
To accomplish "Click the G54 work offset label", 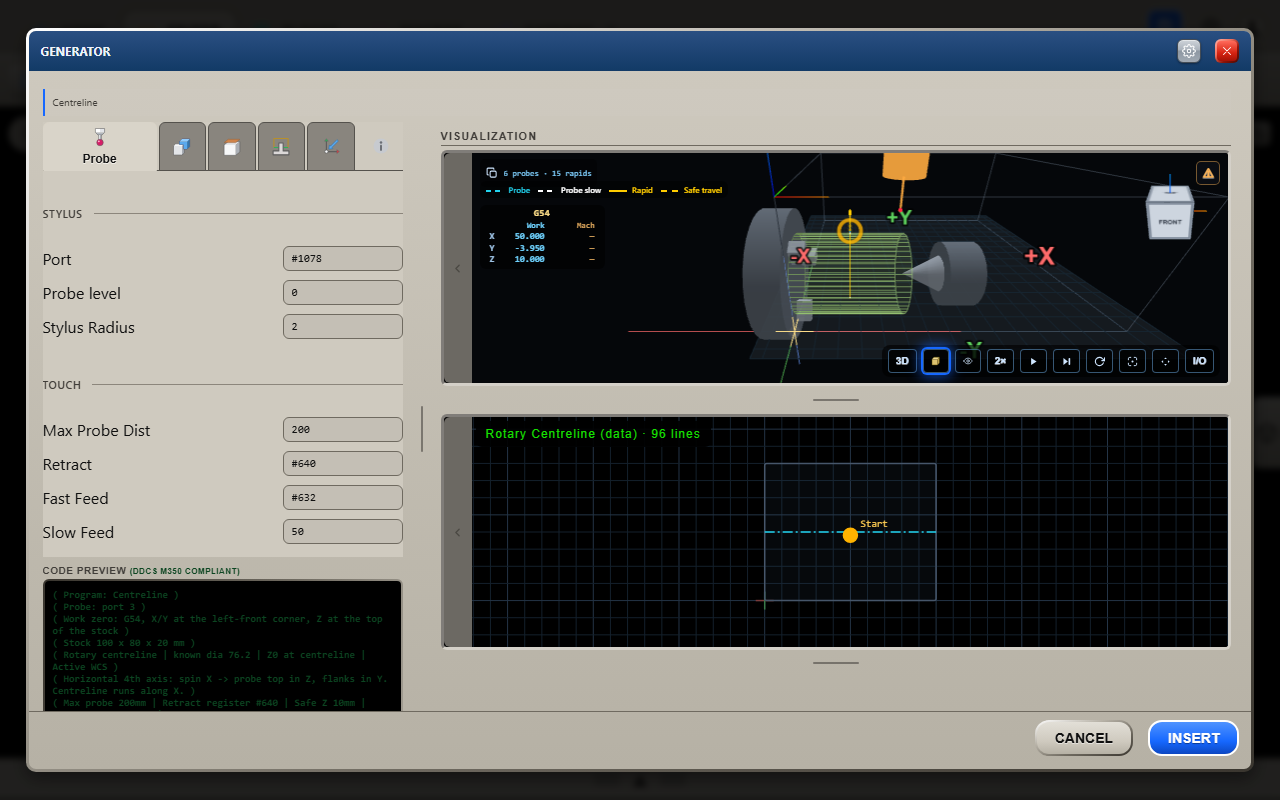I will (541, 213).
